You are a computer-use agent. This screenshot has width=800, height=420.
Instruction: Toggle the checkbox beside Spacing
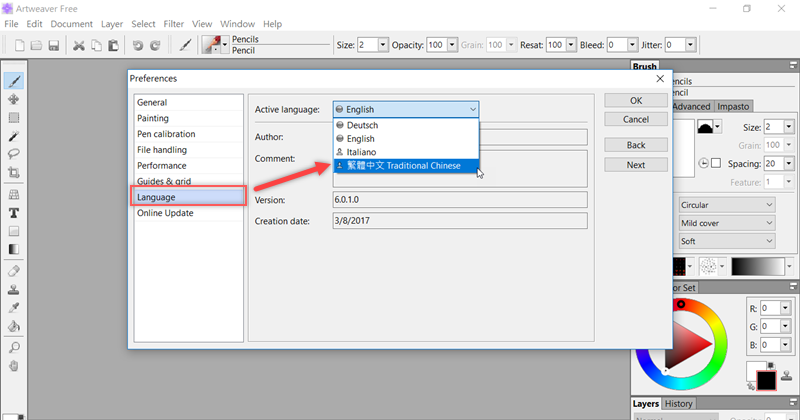(717, 163)
